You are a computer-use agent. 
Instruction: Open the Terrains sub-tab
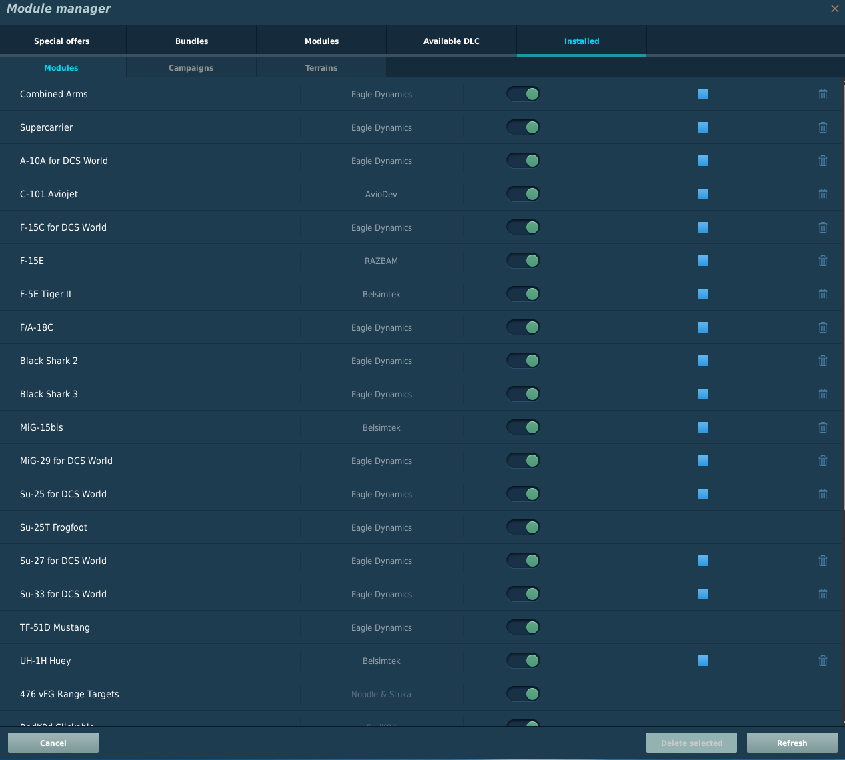tap(321, 68)
